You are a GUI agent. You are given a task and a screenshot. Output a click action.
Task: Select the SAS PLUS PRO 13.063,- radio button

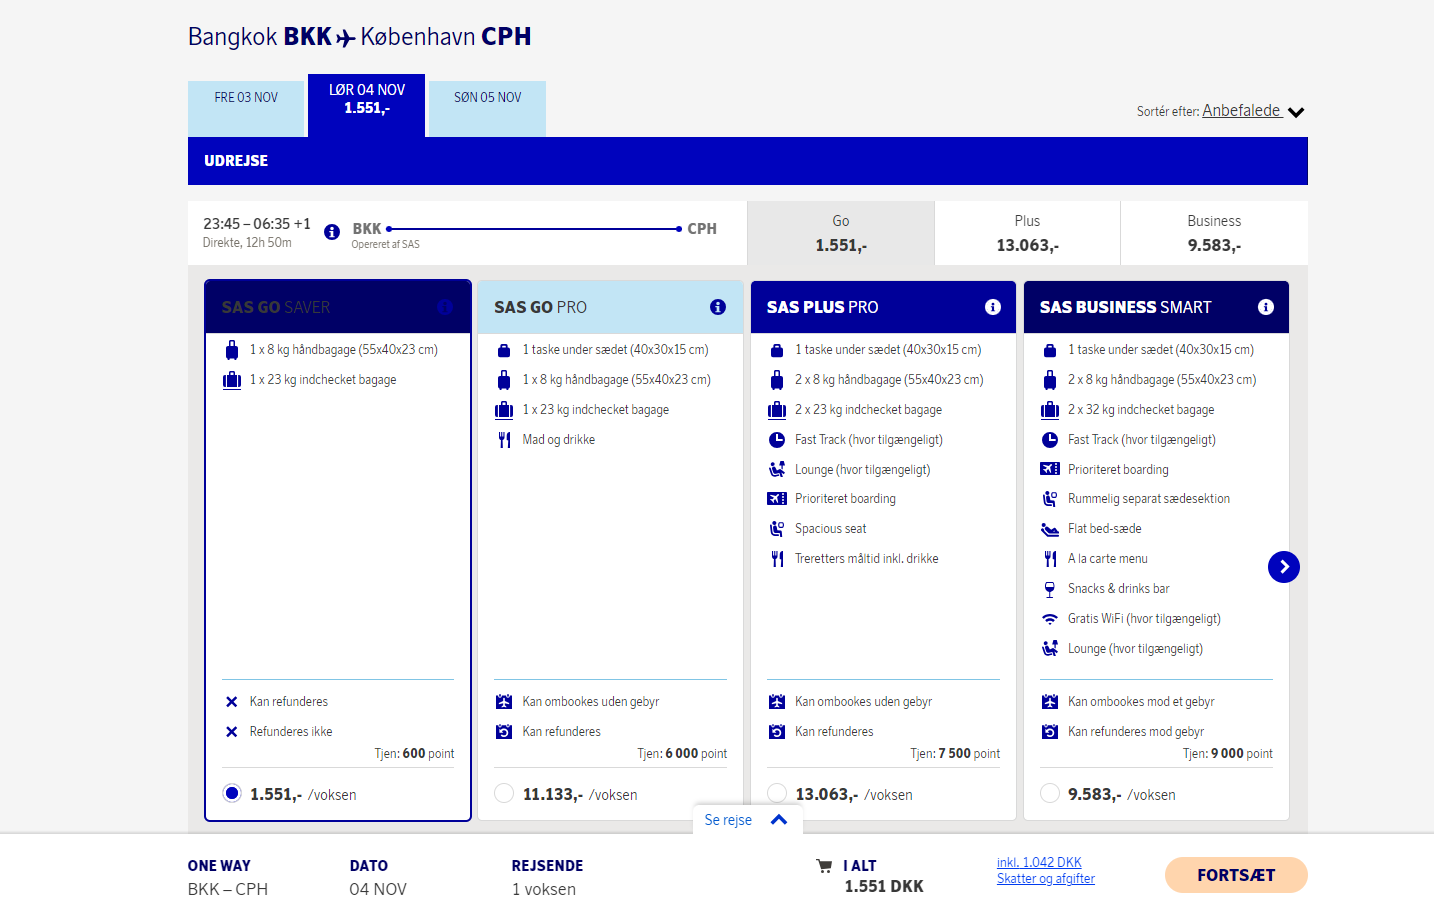pos(777,793)
